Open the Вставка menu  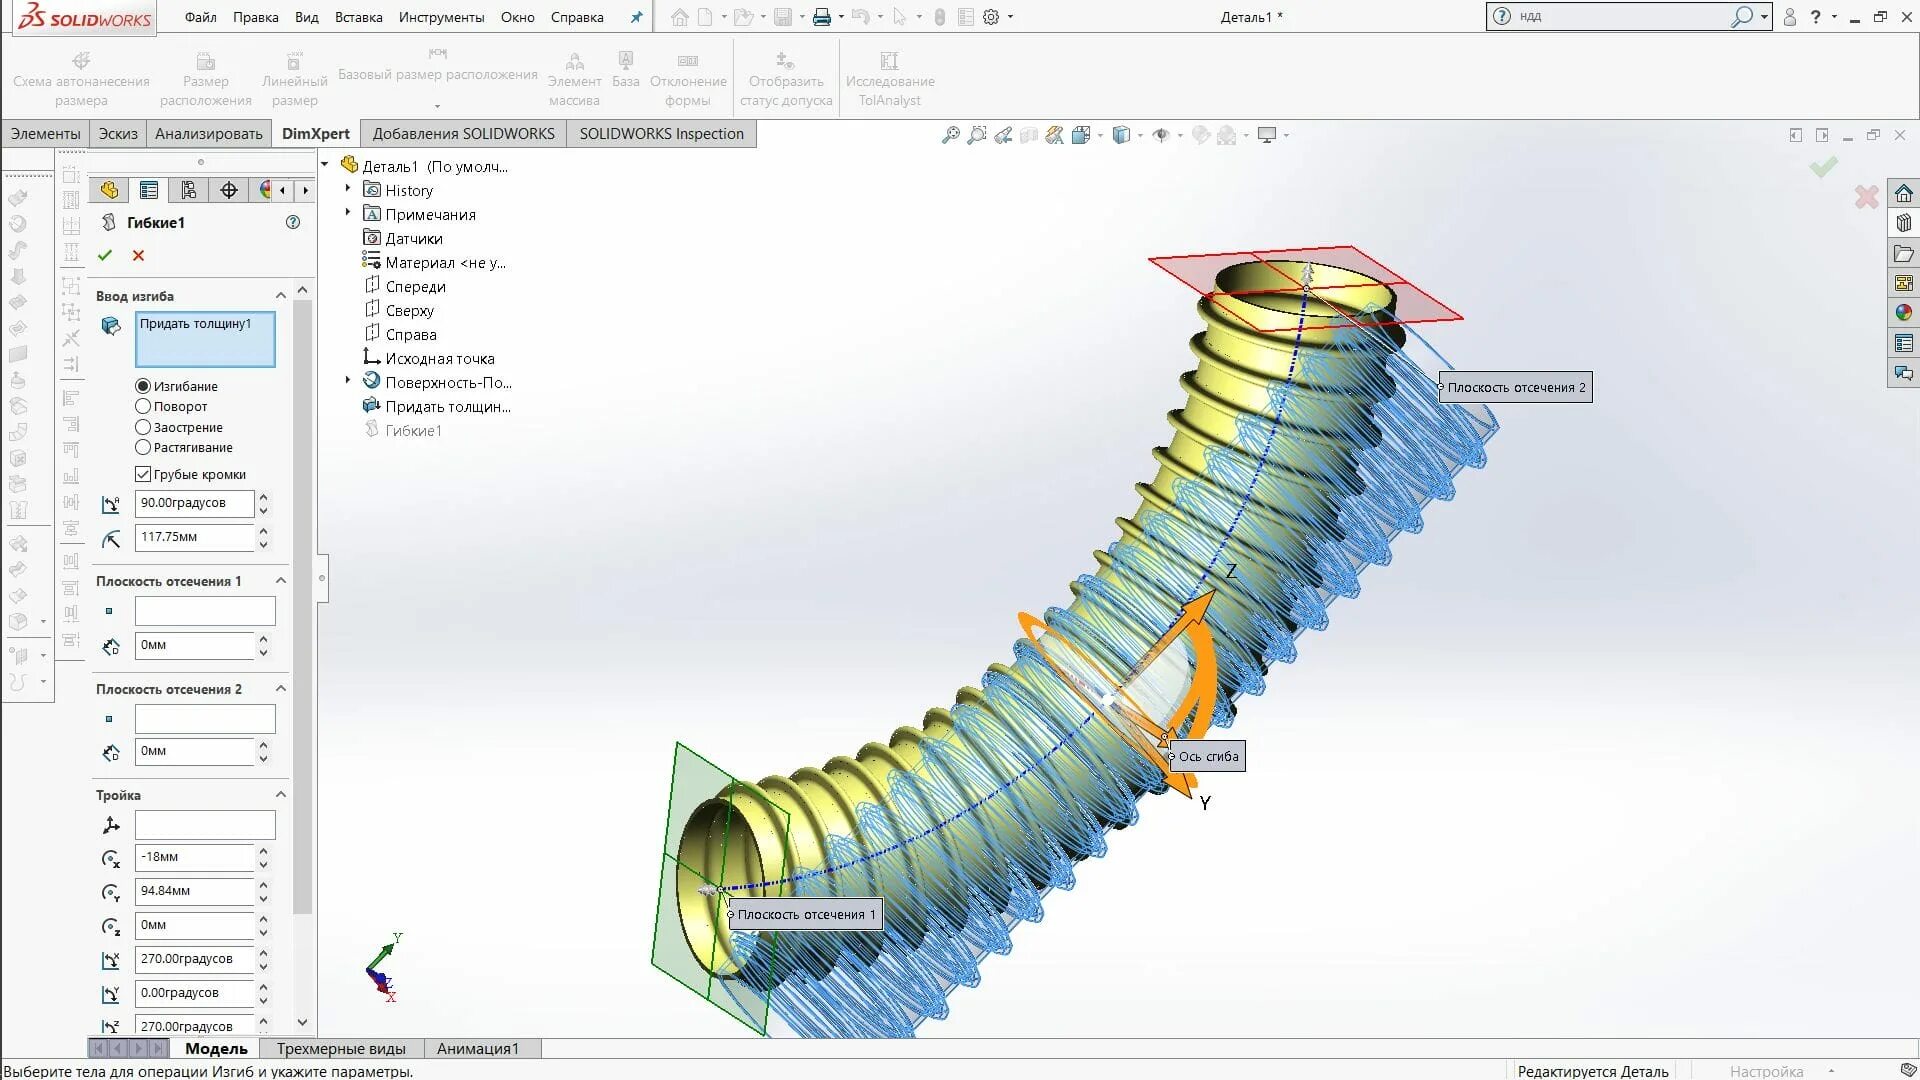(x=358, y=17)
